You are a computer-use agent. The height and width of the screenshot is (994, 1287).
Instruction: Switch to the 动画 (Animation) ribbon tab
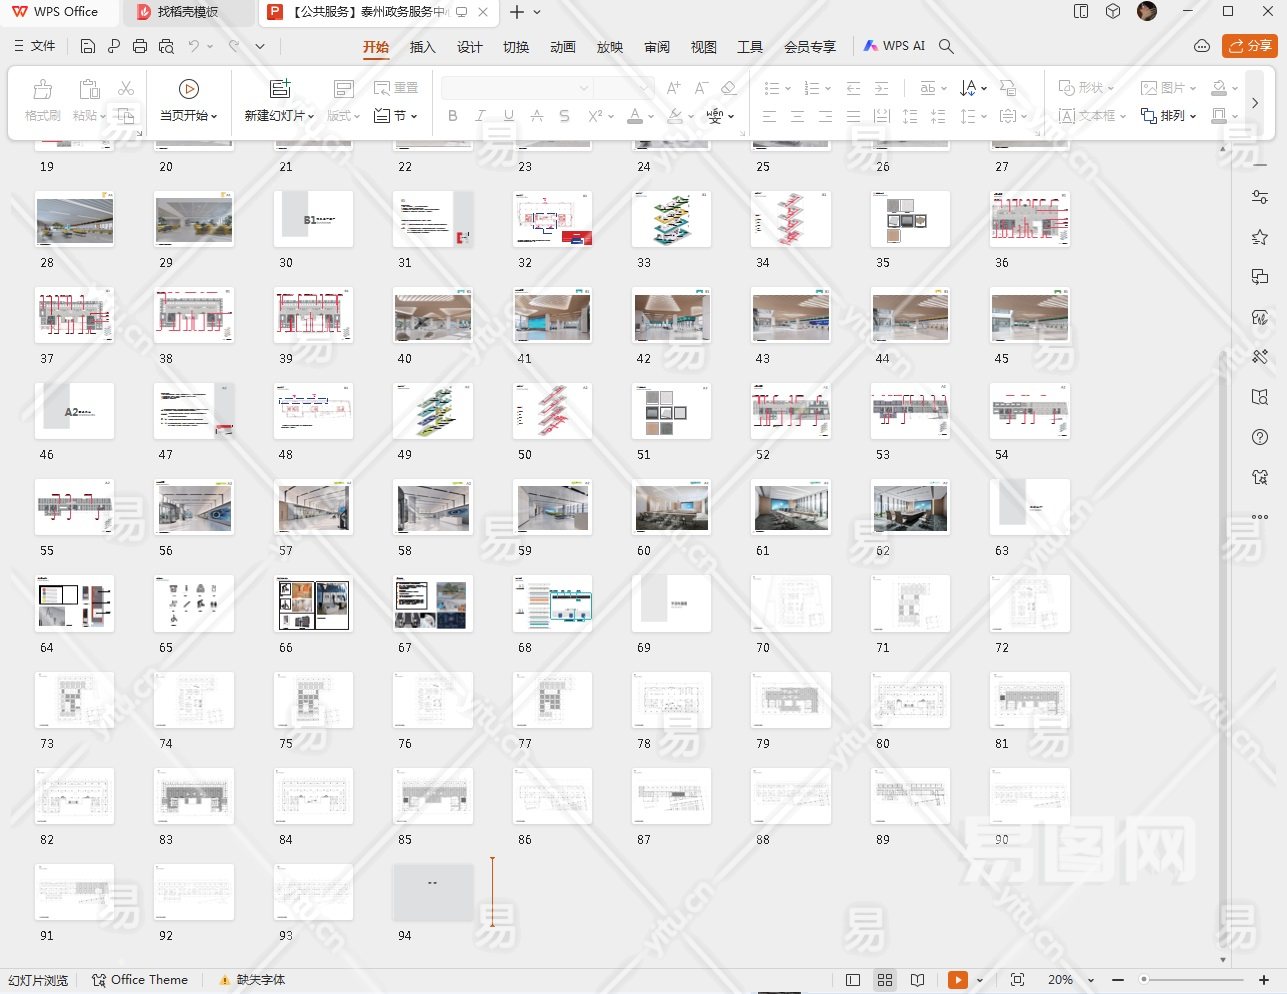point(562,47)
